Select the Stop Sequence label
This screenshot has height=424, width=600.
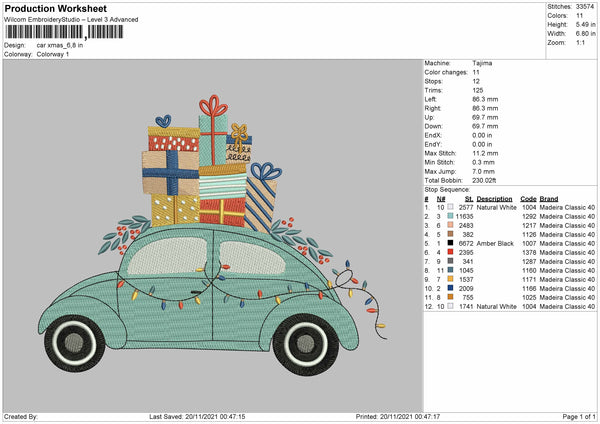coord(448,188)
